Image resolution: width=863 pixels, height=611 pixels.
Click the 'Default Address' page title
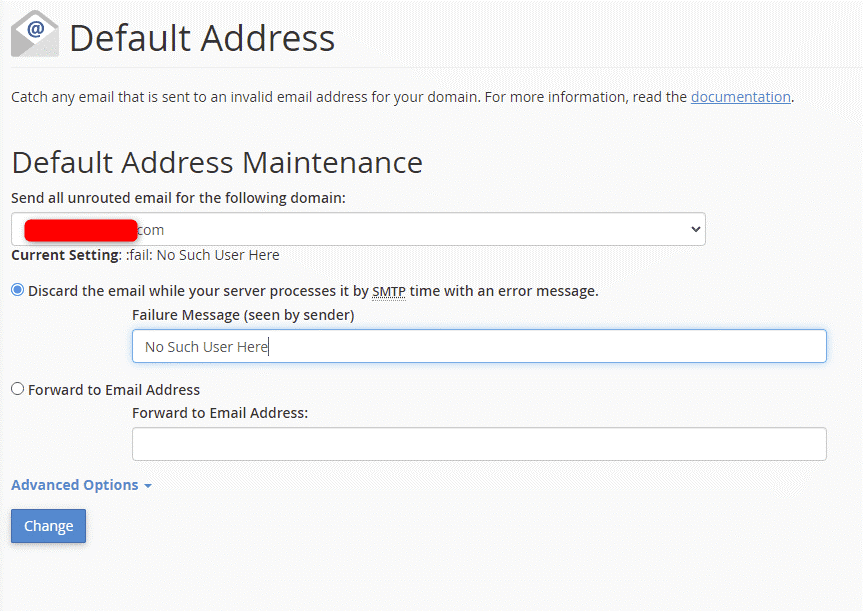tap(201, 38)
